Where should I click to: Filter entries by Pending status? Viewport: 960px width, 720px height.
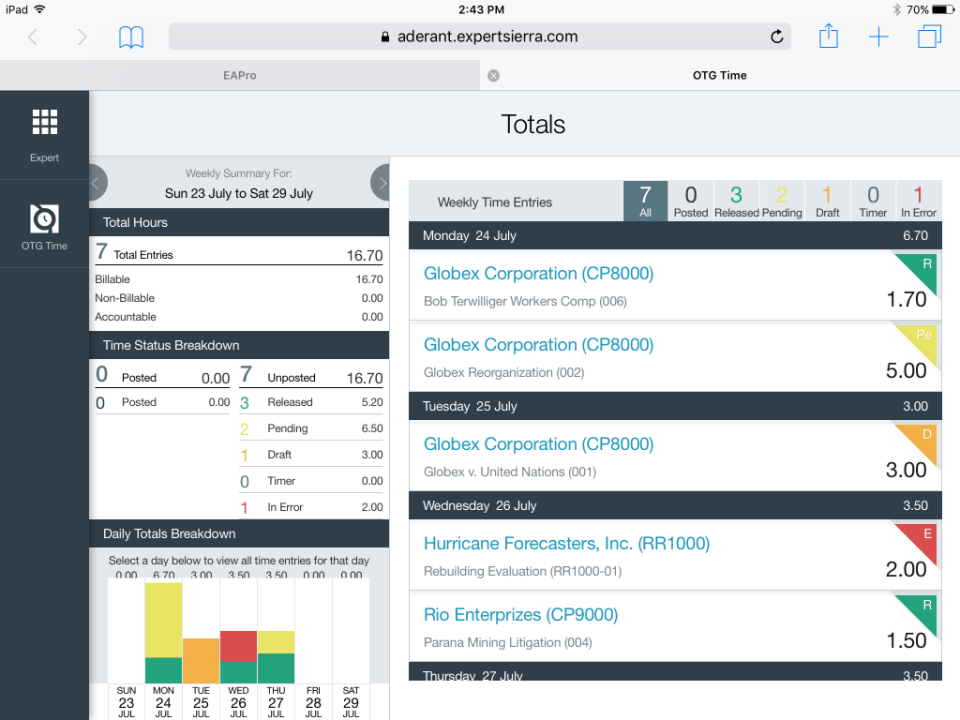[x=782, y=200]
